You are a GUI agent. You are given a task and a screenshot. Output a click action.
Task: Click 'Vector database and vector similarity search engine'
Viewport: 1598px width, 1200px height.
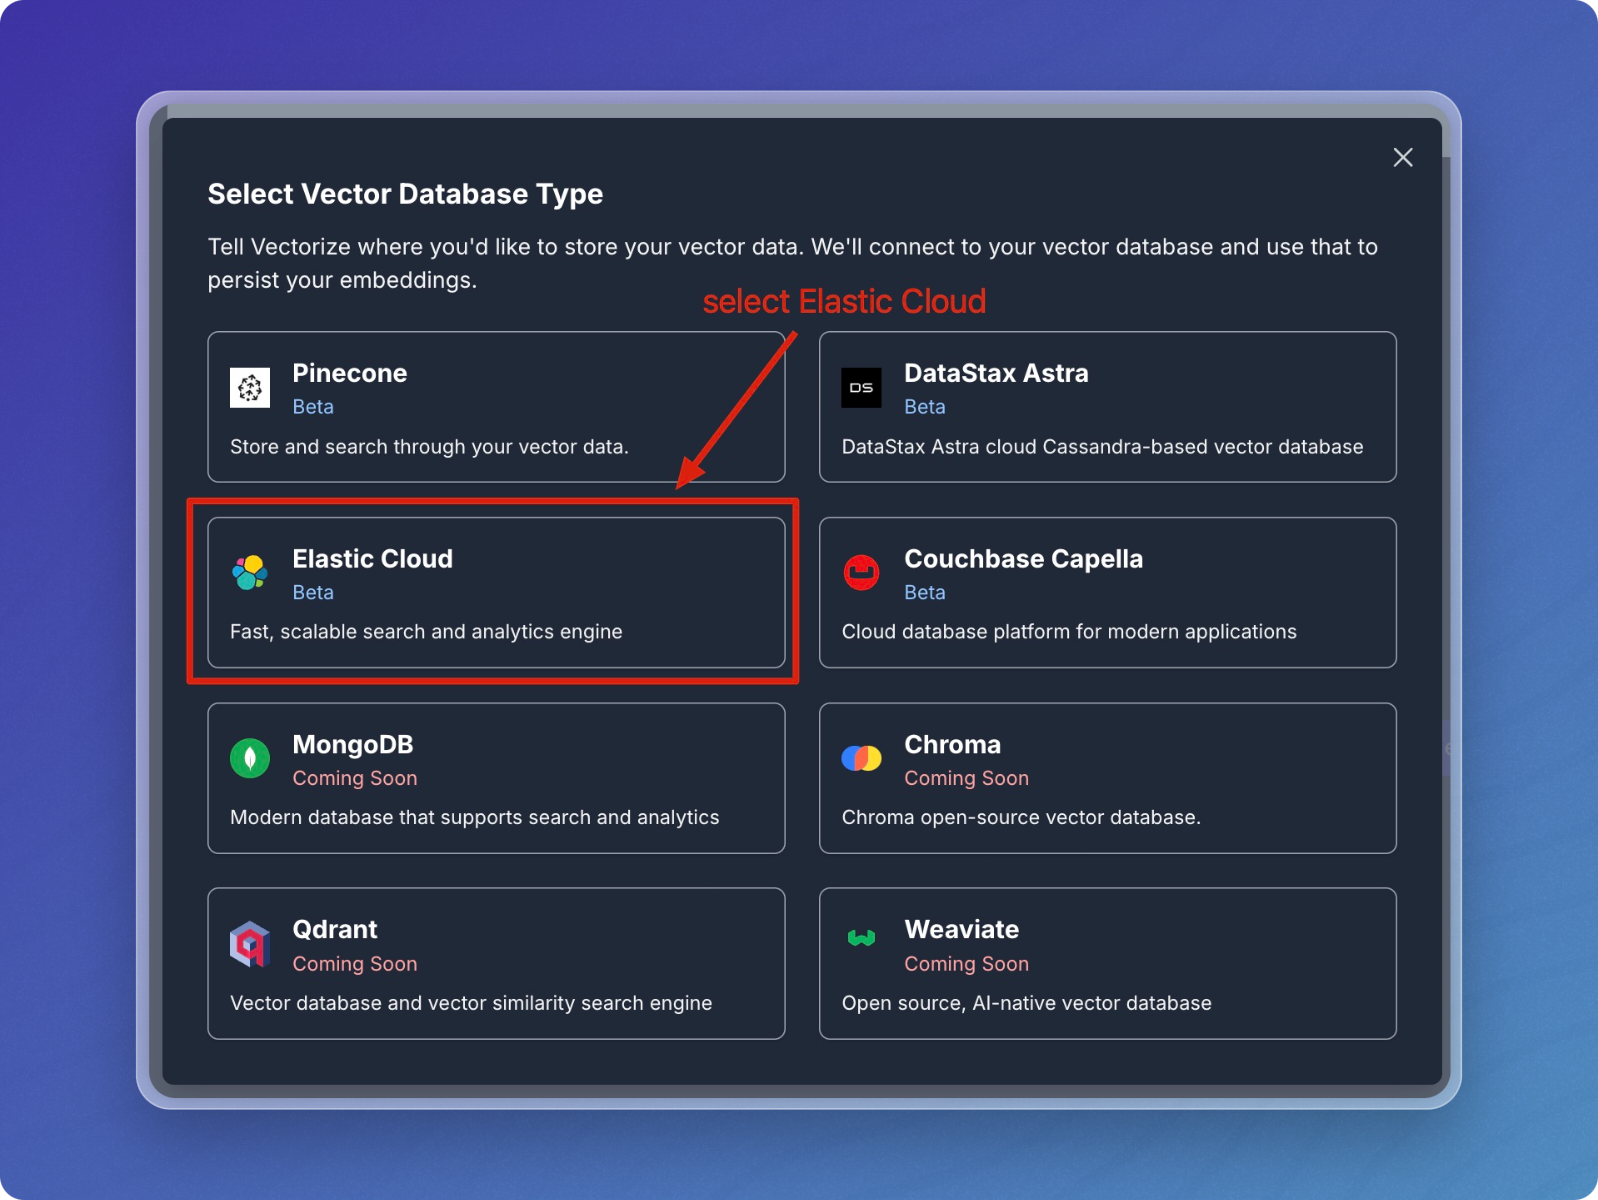point(471,1003)
